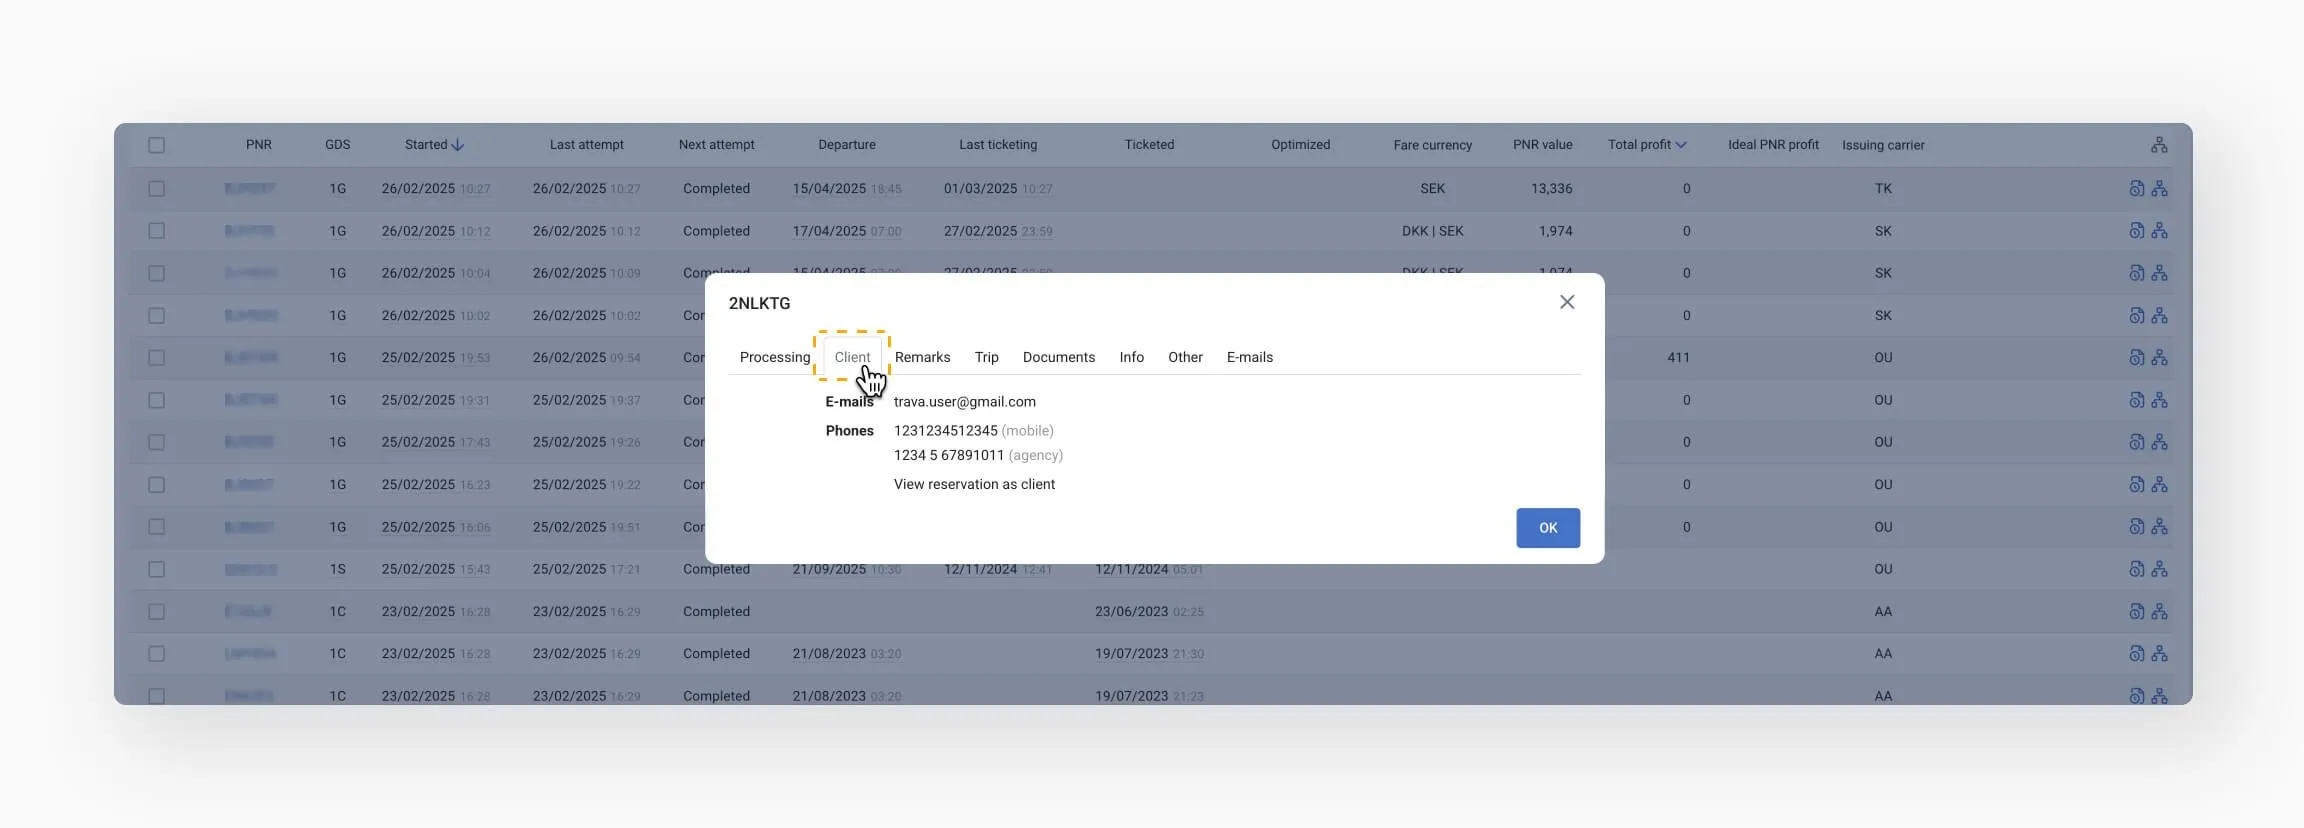Switch to the Processing tab
Image resolution: width=2304 pixels, height=828 pixels.
pyautogui.click(x=774, y=357)
